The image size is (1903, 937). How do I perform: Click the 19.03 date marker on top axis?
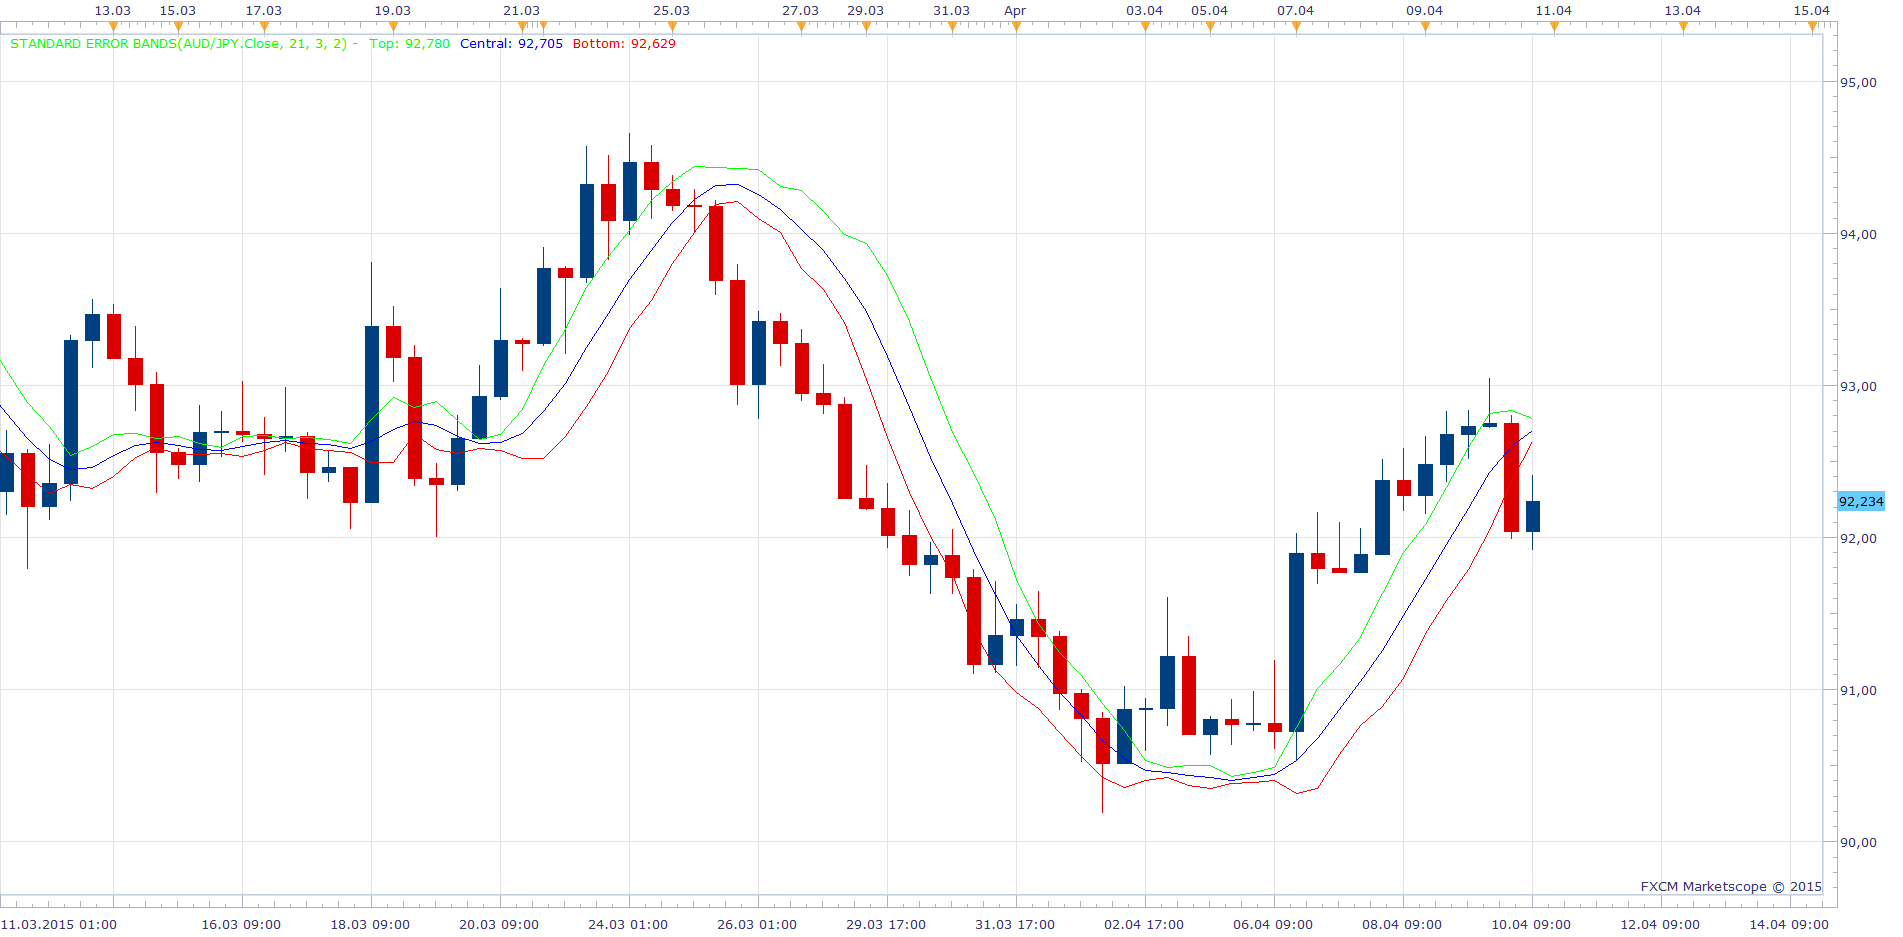[x=393, y=11]
